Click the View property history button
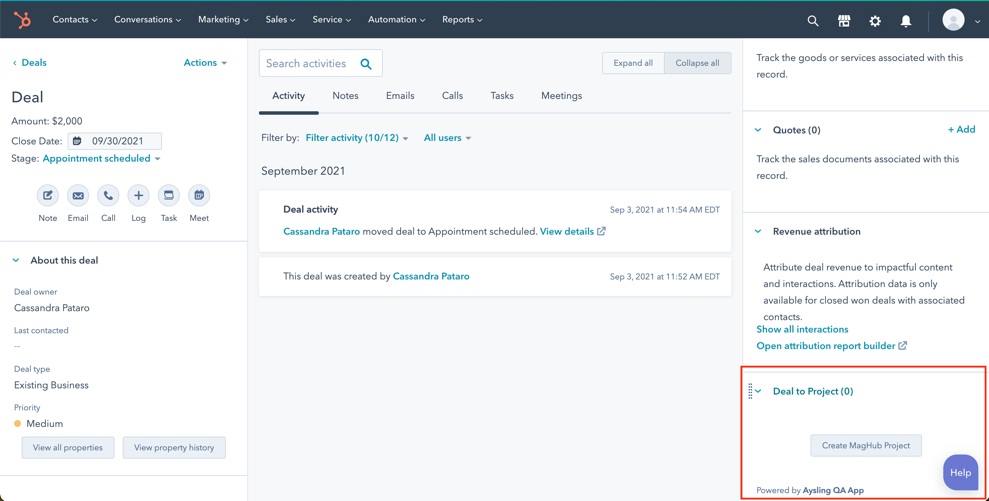This screenshot has width=989, height=501. click(x=174, y=448)
